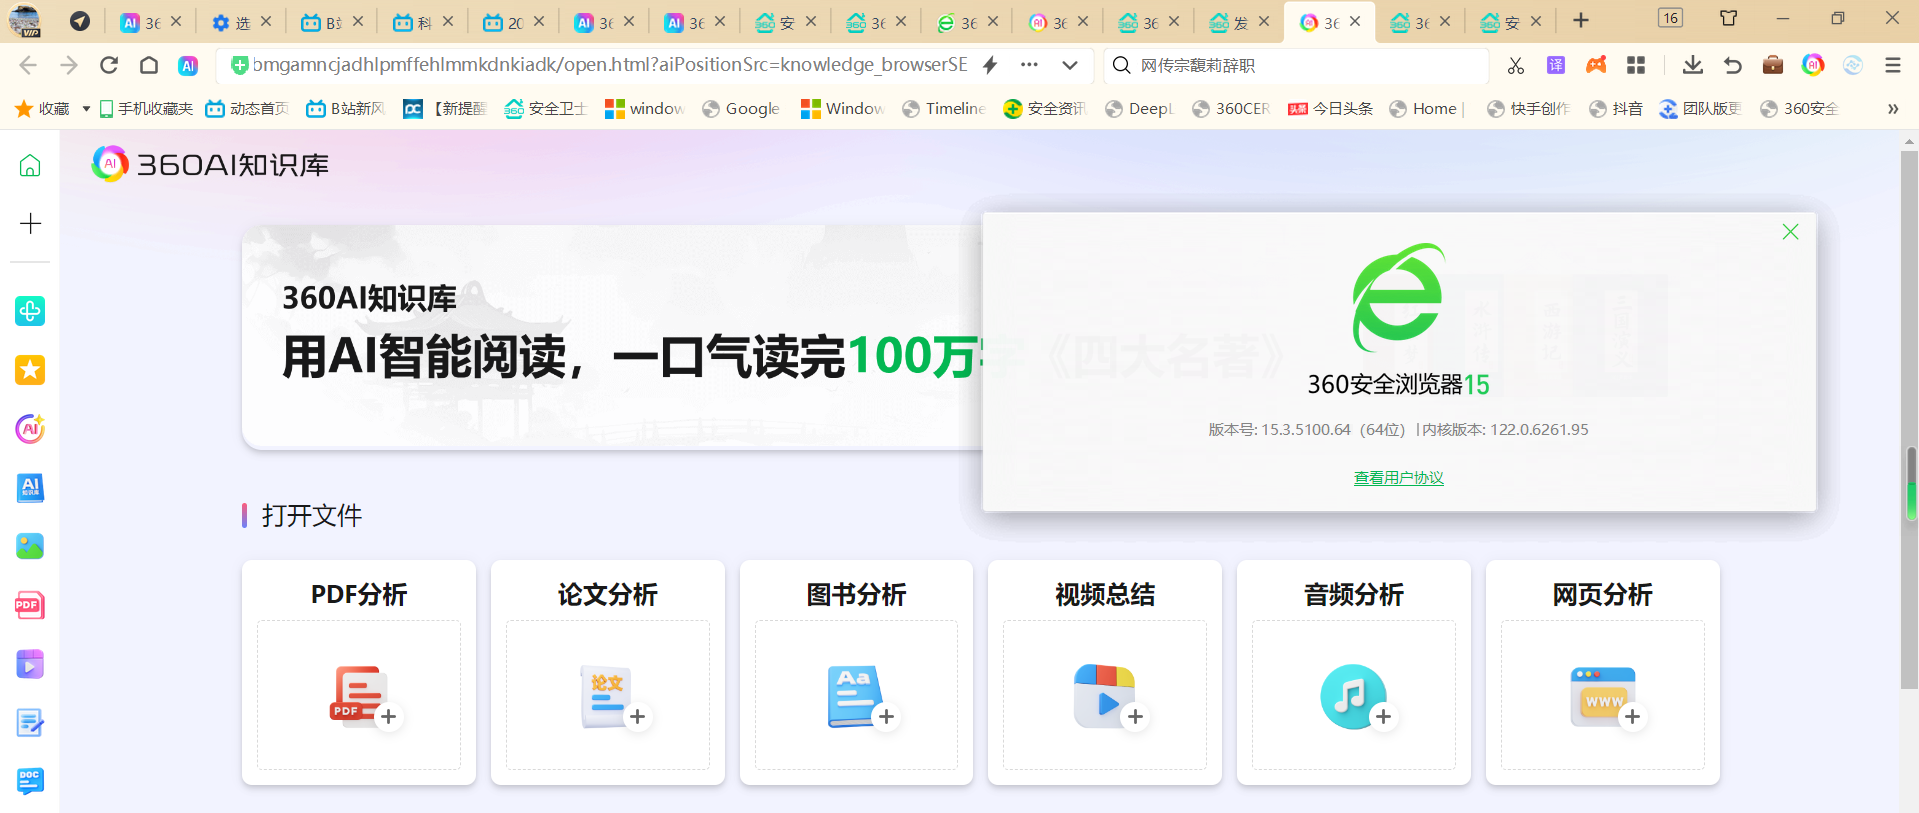
Task: Reload the page with the refresh icon
Action: [x=109, y=65]
